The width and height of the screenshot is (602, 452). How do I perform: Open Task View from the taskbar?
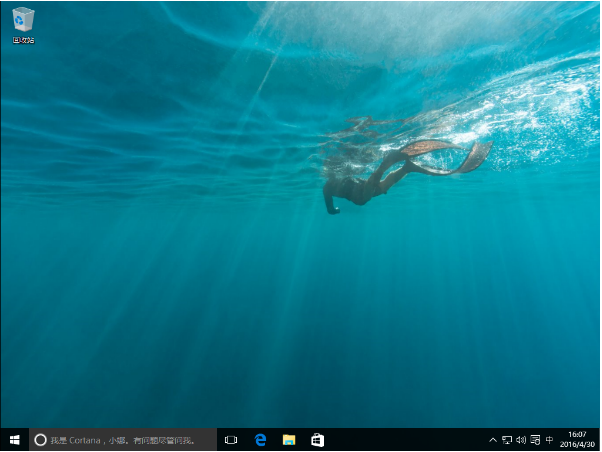pyautogui.click(x=231, y=439)
